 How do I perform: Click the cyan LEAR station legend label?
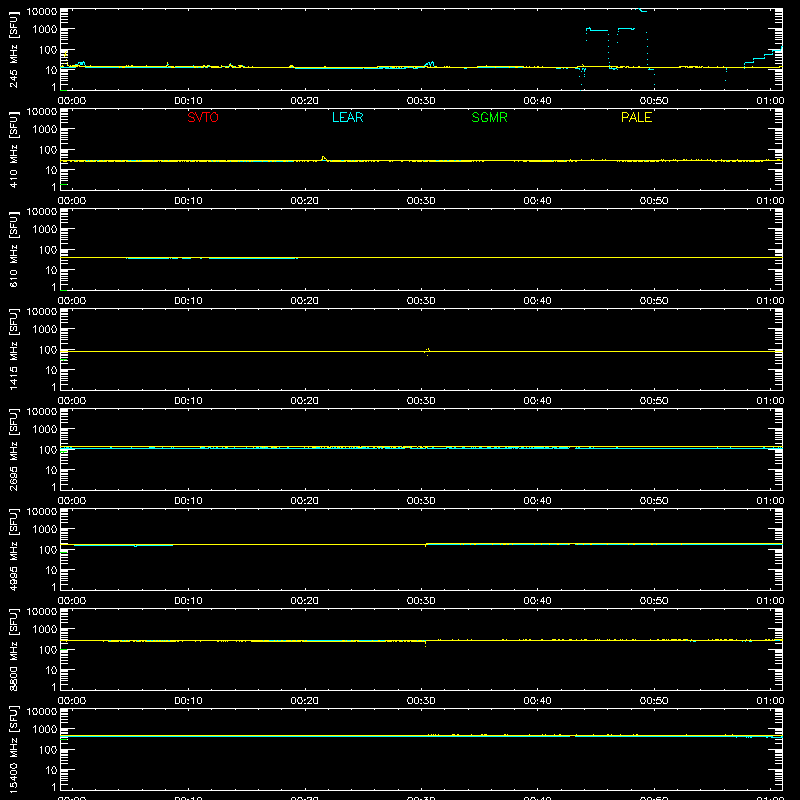[347, 117]
